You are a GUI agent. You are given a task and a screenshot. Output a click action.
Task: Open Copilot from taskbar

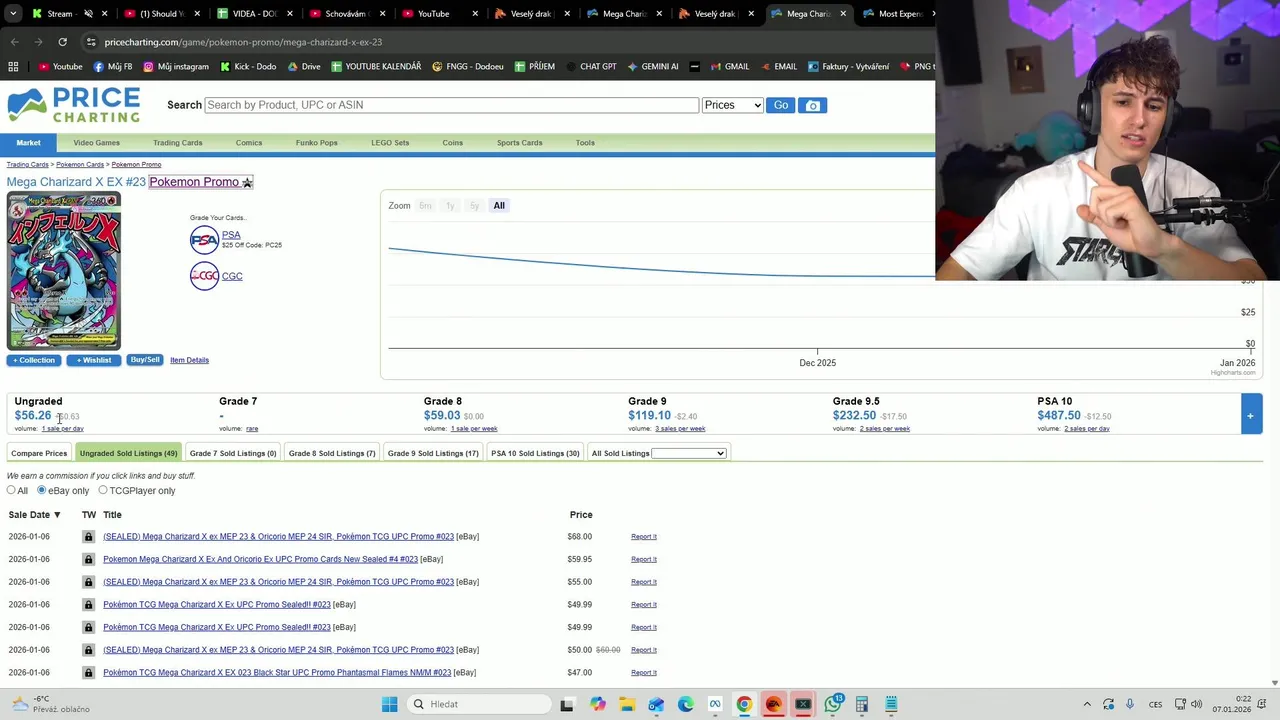click(597, 704)
